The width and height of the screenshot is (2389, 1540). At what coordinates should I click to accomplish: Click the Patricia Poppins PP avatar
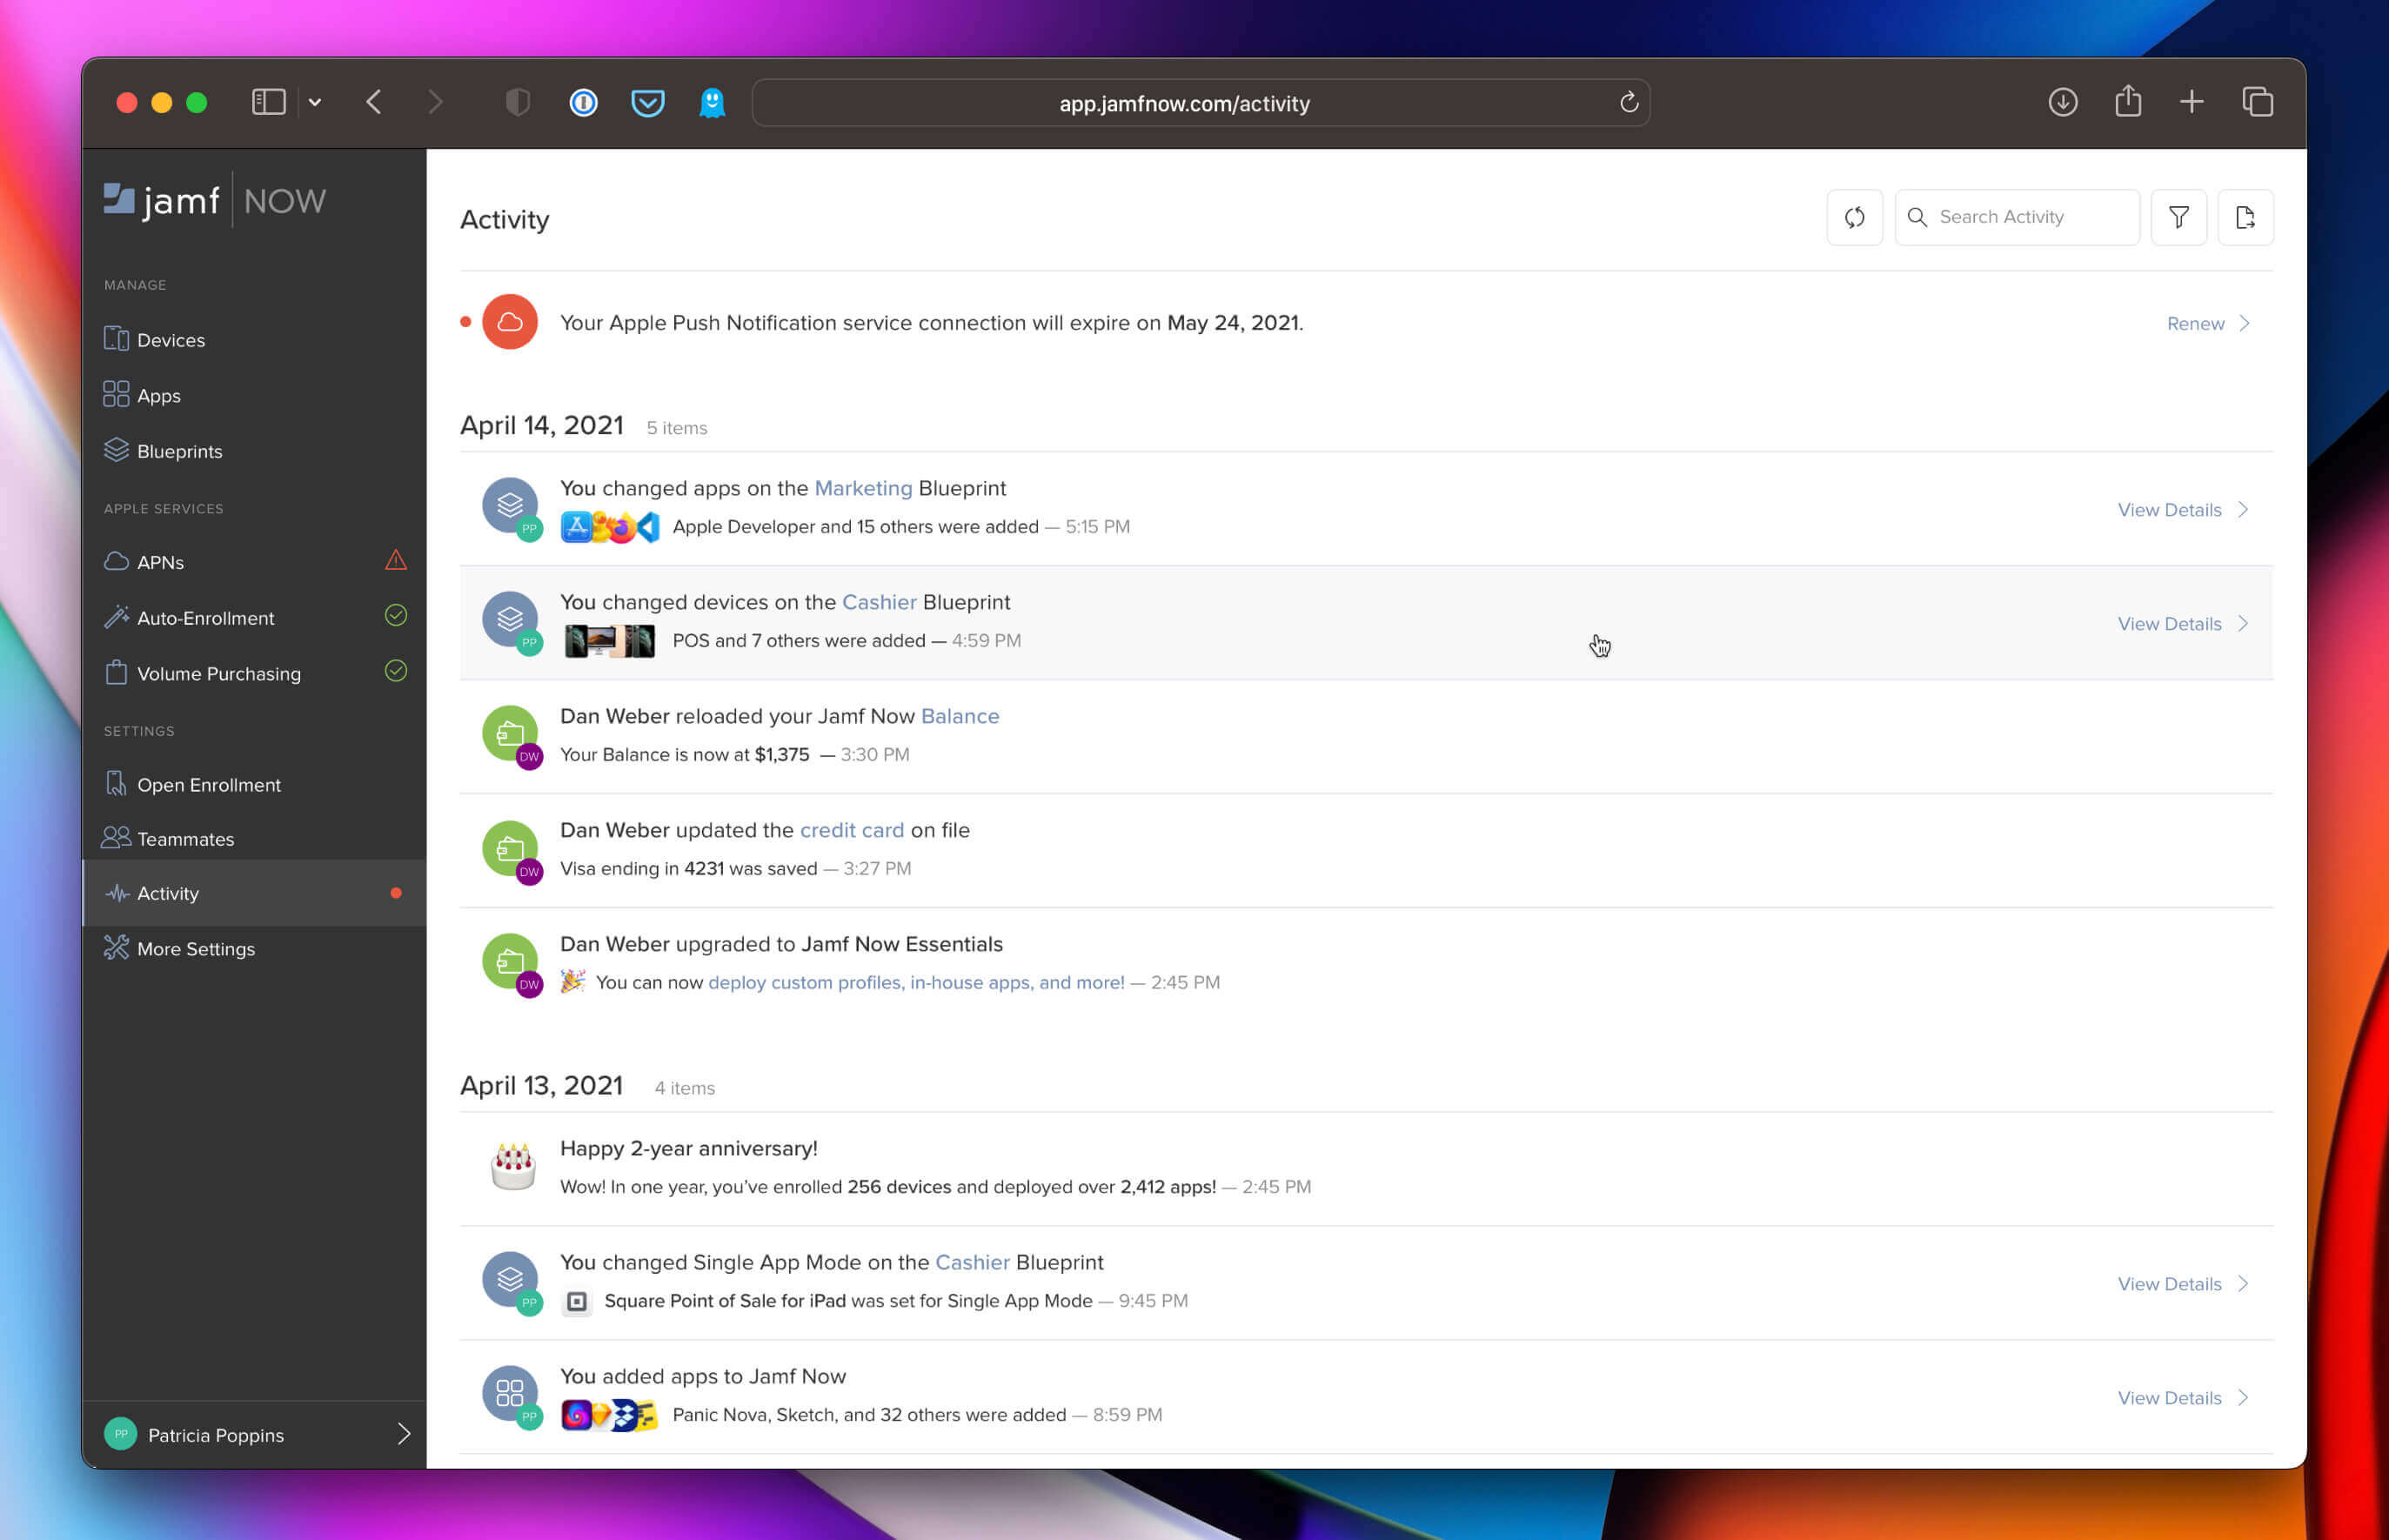pyautogui.click(x=121, y=1434)
